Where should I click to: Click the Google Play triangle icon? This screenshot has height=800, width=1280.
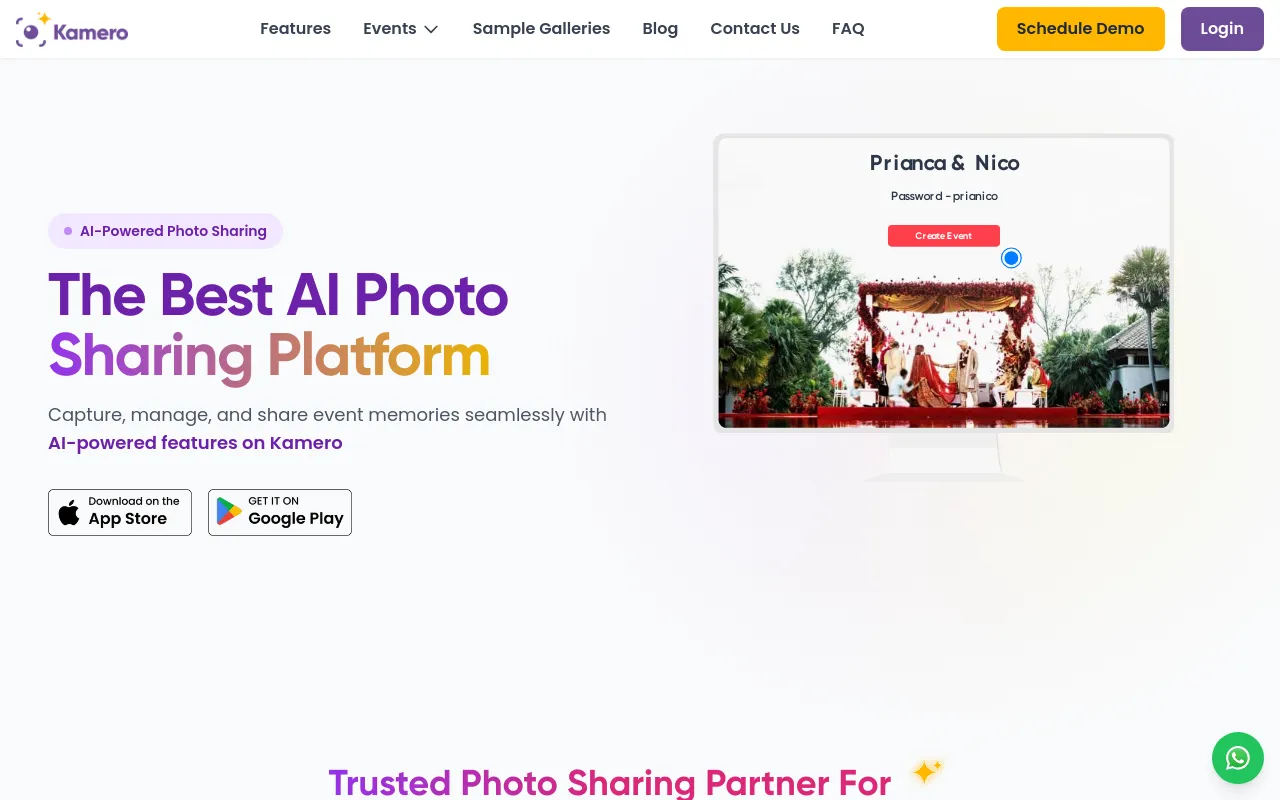click(229, 512)
